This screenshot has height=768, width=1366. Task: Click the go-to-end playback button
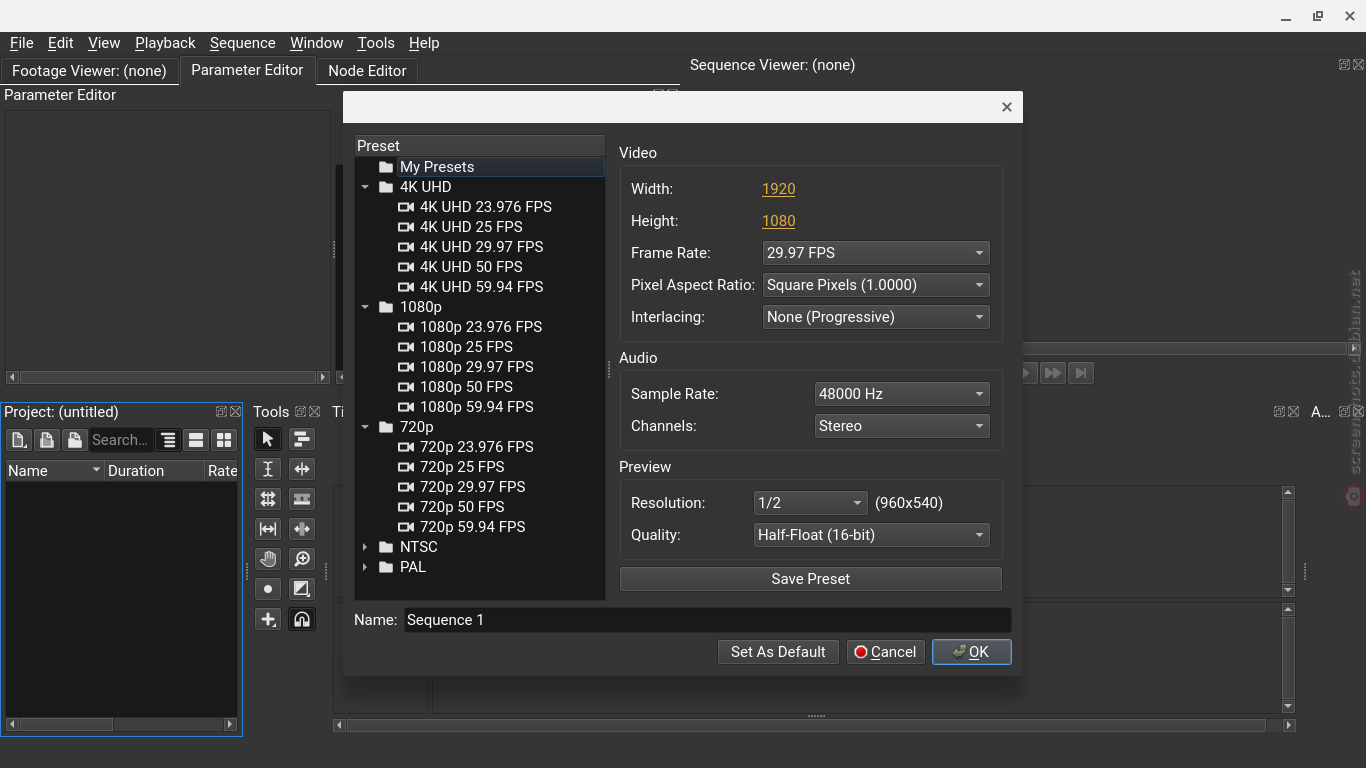tap(1081, 373)
